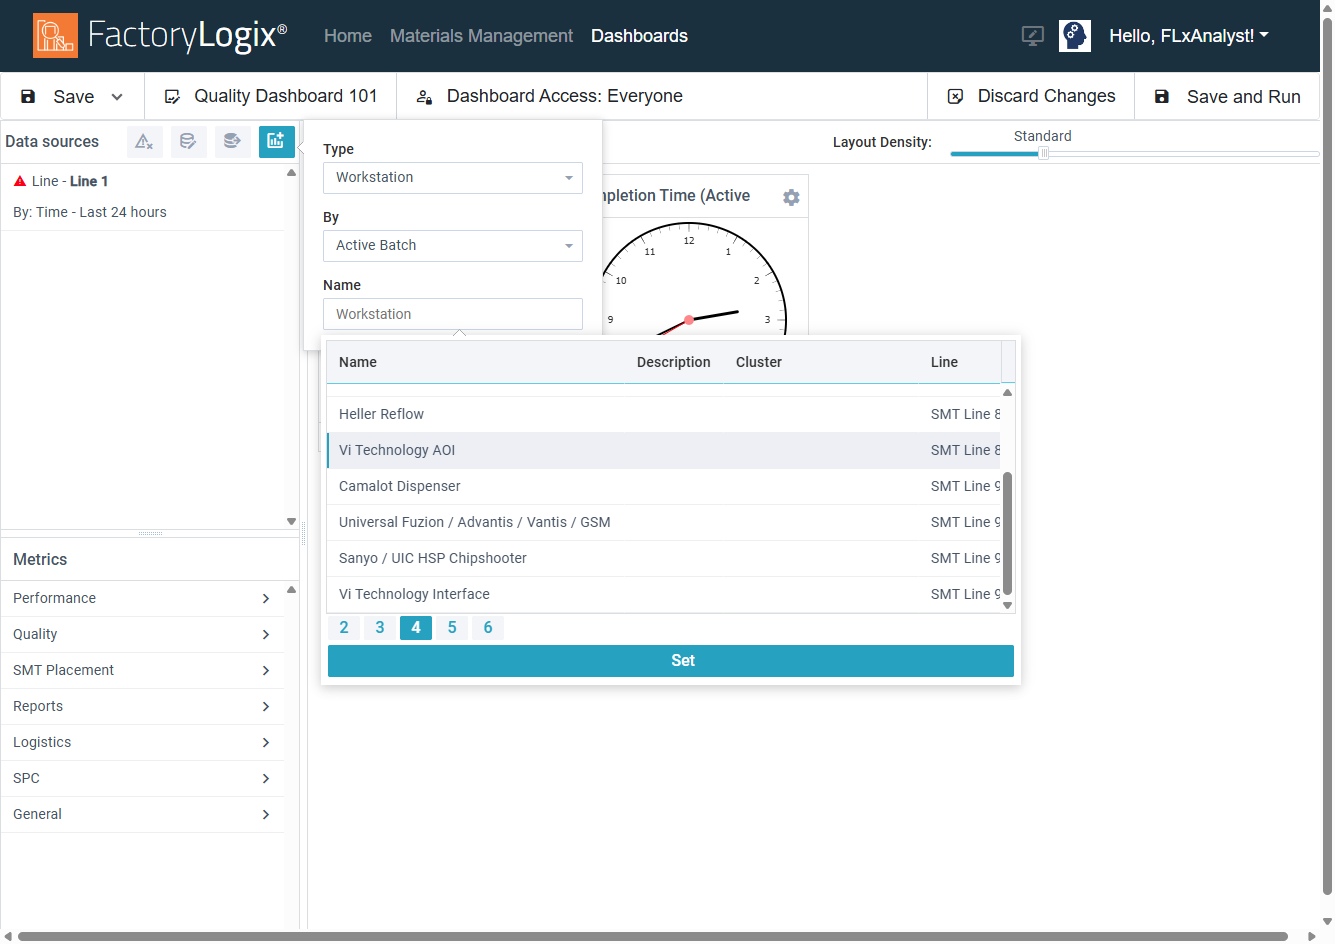Open the remote display icon in top bar
The image size is (1335, 944).
[1031, 35]
